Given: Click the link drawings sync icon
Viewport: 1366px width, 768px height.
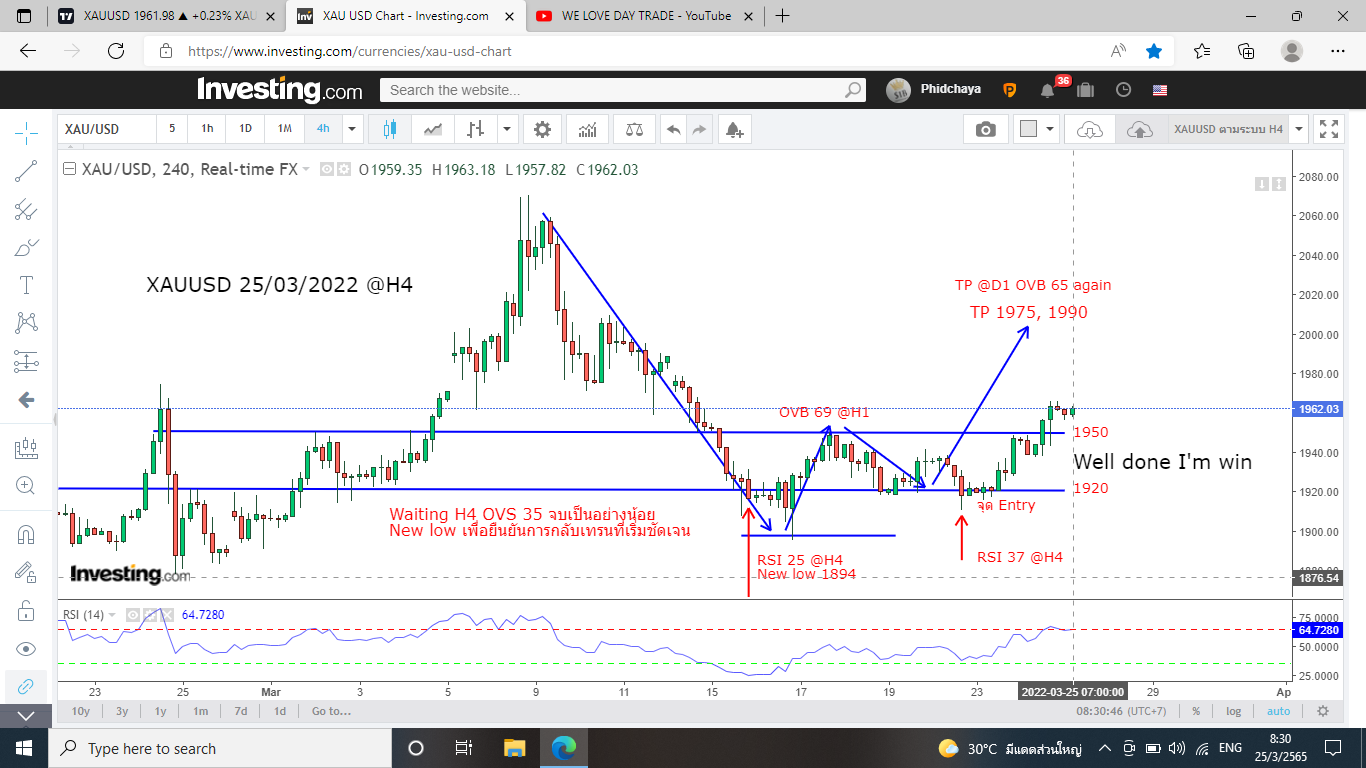Looking at the screenshot, I should [26, 686].
